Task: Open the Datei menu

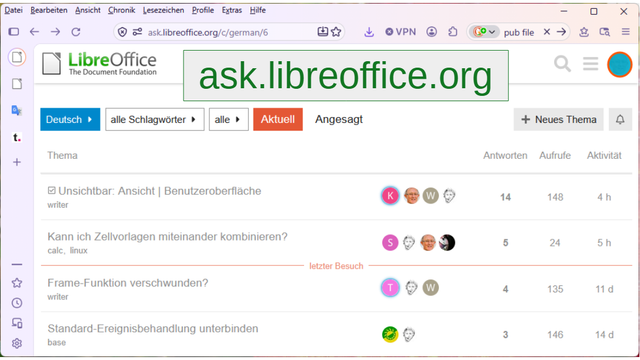Action: [x=13, y=10]
